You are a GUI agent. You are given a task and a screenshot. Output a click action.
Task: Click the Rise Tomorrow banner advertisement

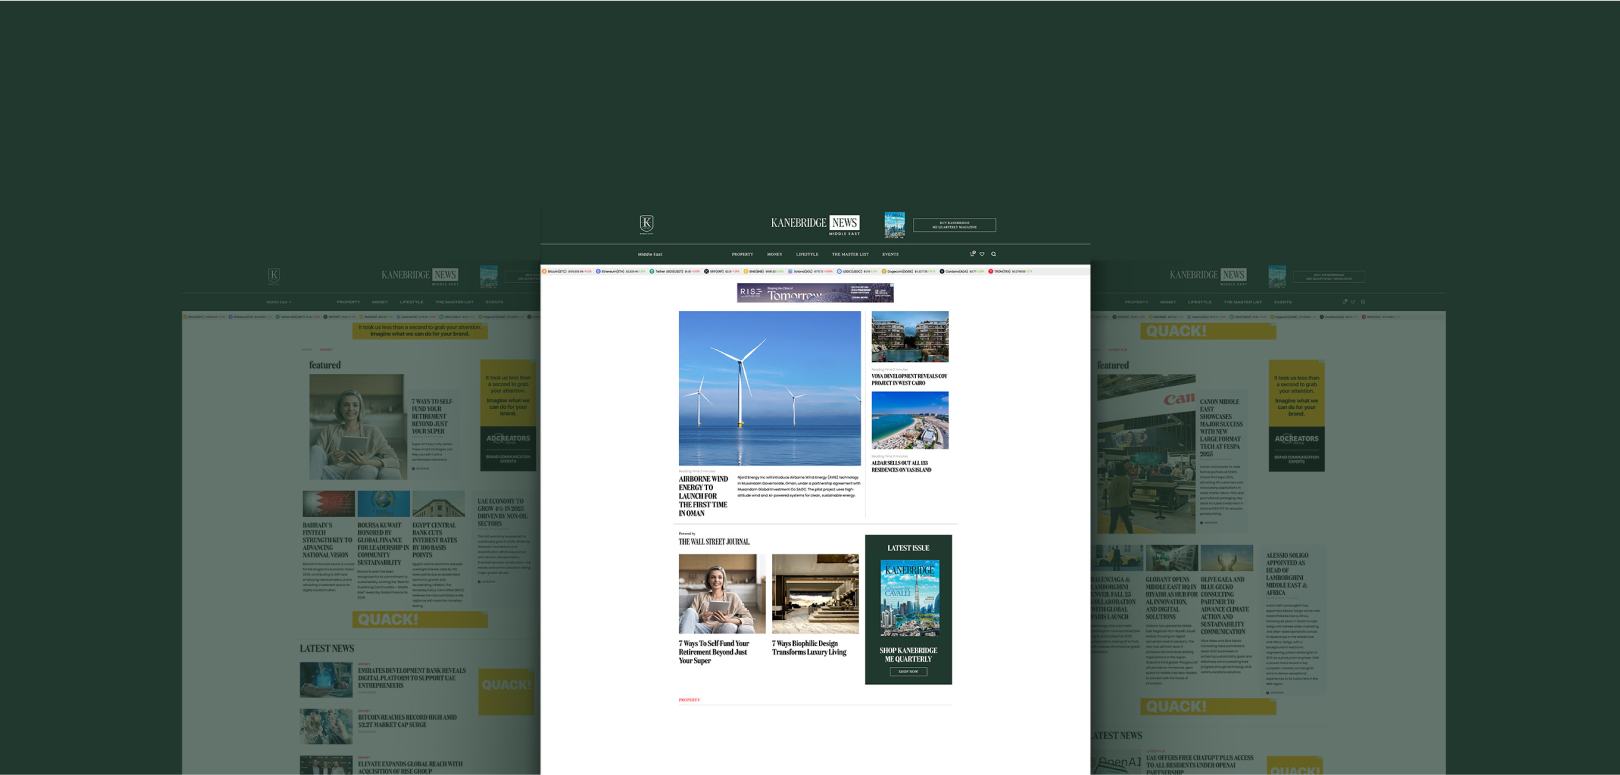[x=815, y=293]
